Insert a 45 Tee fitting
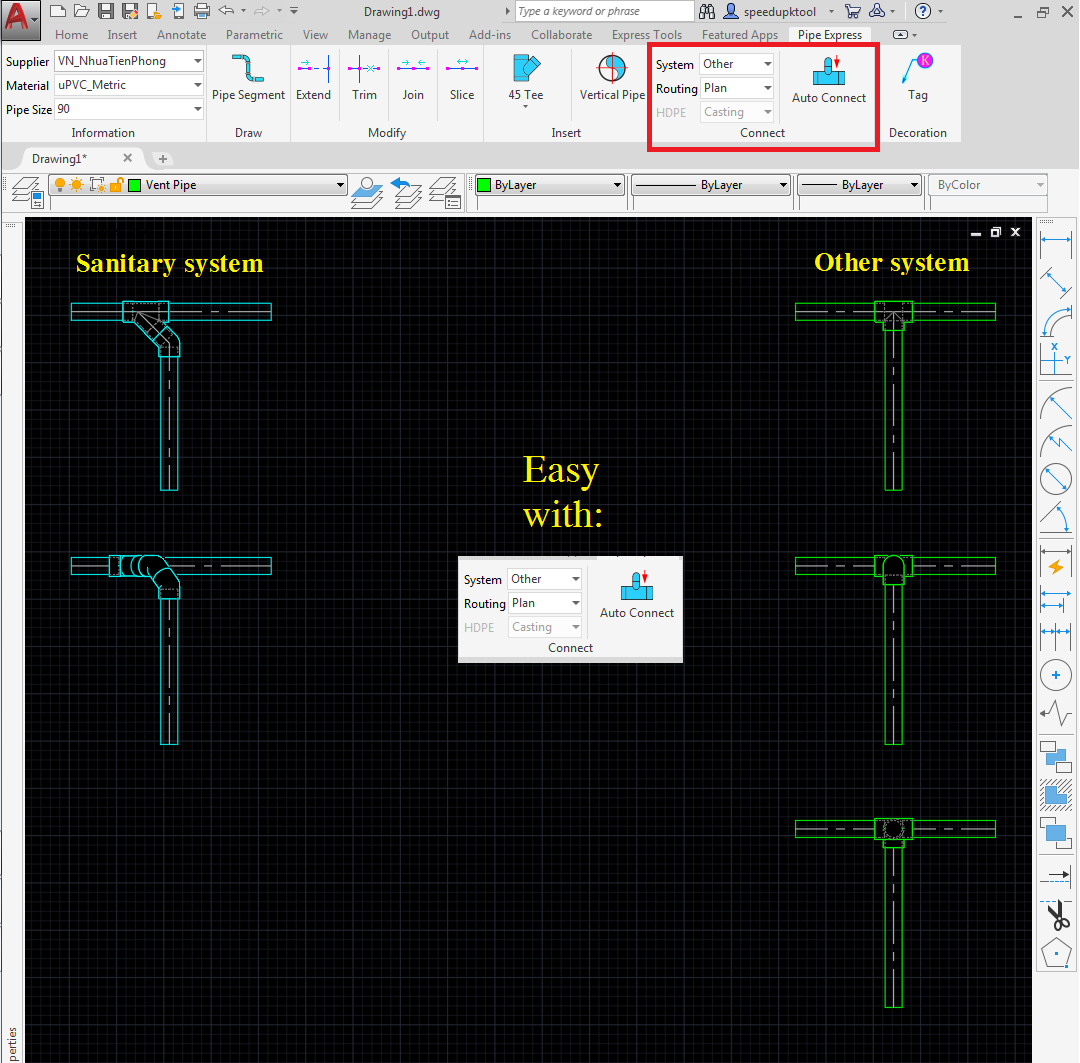 click(526, 76)
